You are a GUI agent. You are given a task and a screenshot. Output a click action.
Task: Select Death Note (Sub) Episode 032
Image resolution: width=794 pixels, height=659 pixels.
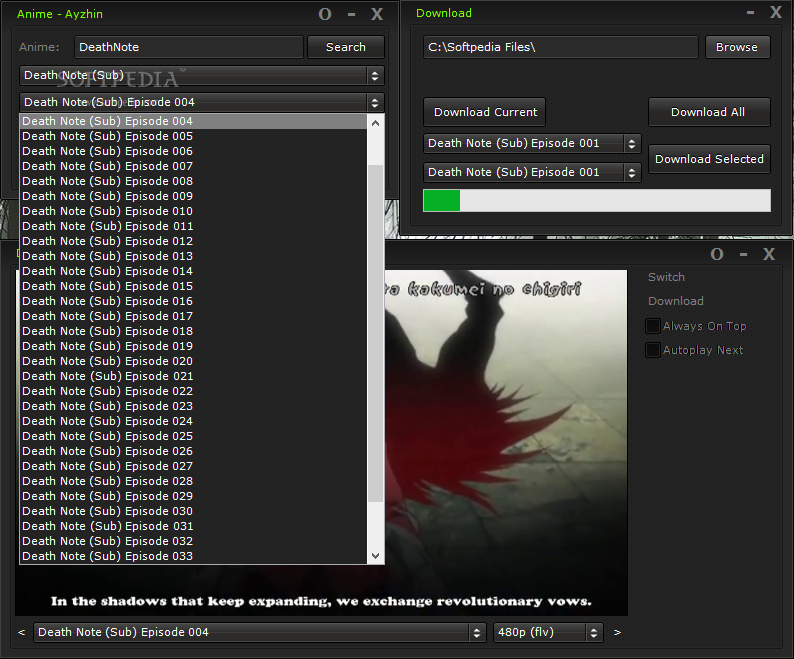click(x=193, y=541)
